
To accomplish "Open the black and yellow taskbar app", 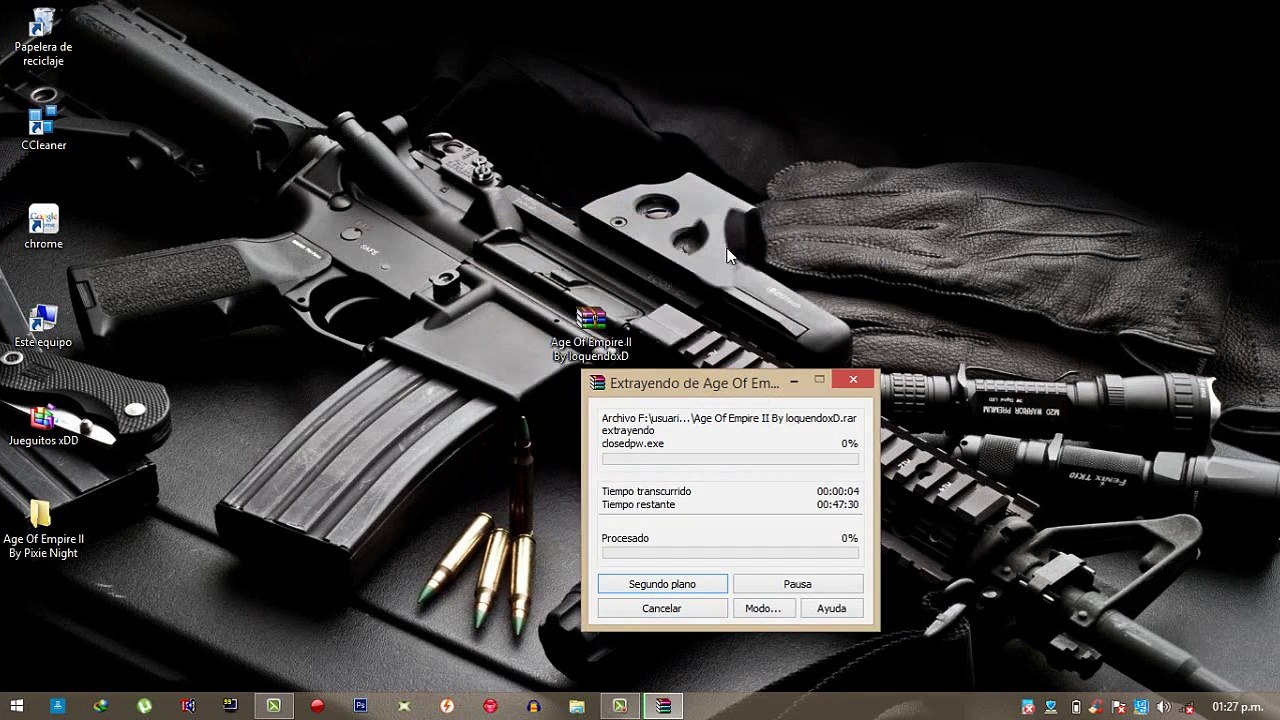I will point(230,706).
